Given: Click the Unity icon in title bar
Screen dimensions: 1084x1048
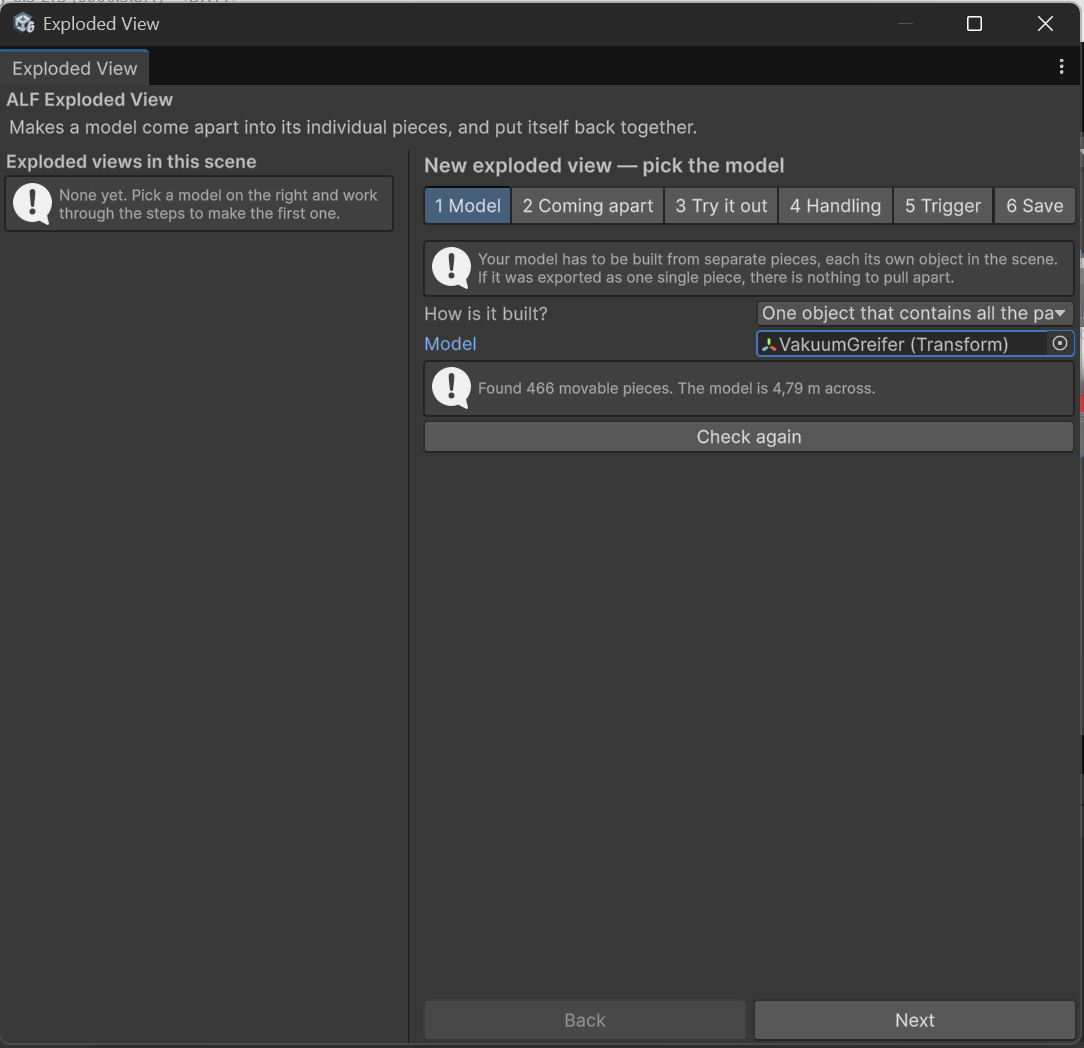Looking at the screenshot, I should (24, 24).
